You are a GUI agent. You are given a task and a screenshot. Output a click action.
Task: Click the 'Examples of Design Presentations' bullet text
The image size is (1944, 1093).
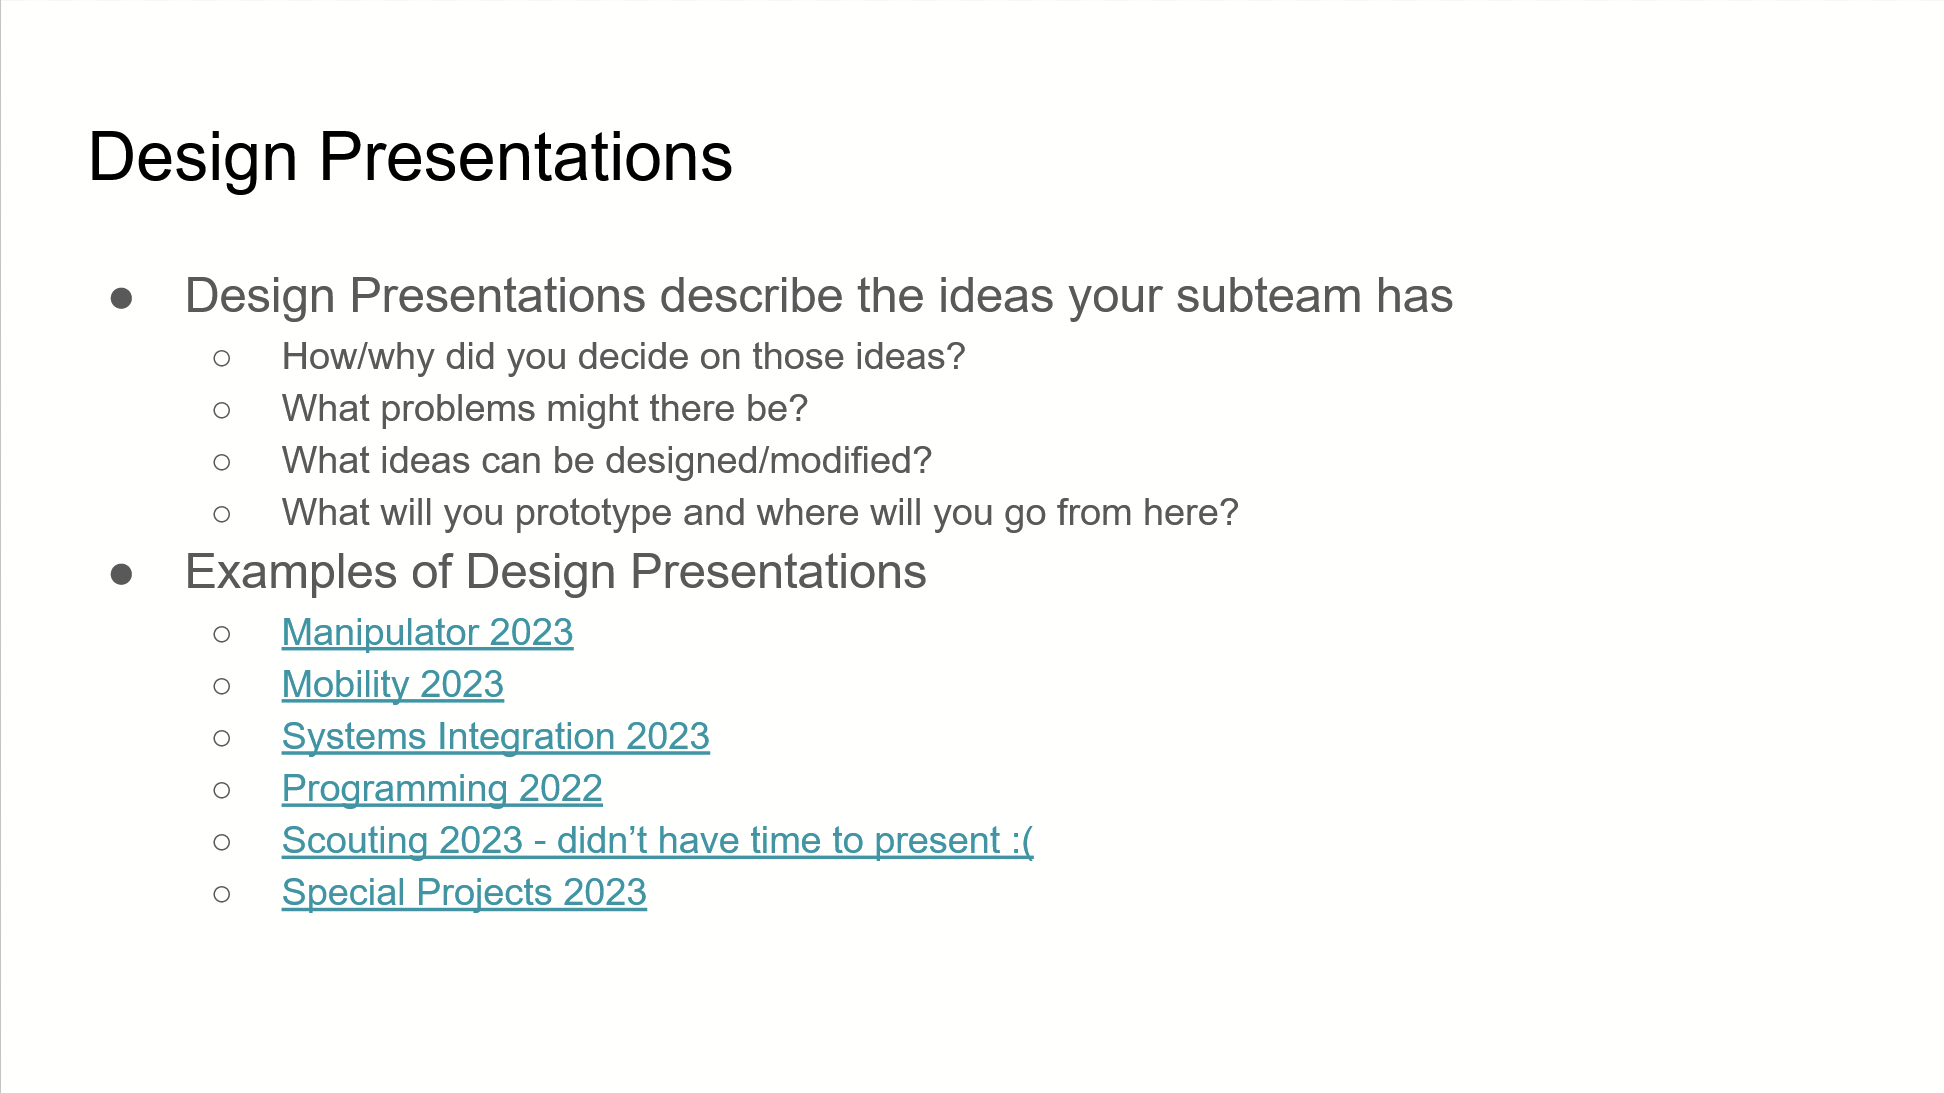coord(556,572)
